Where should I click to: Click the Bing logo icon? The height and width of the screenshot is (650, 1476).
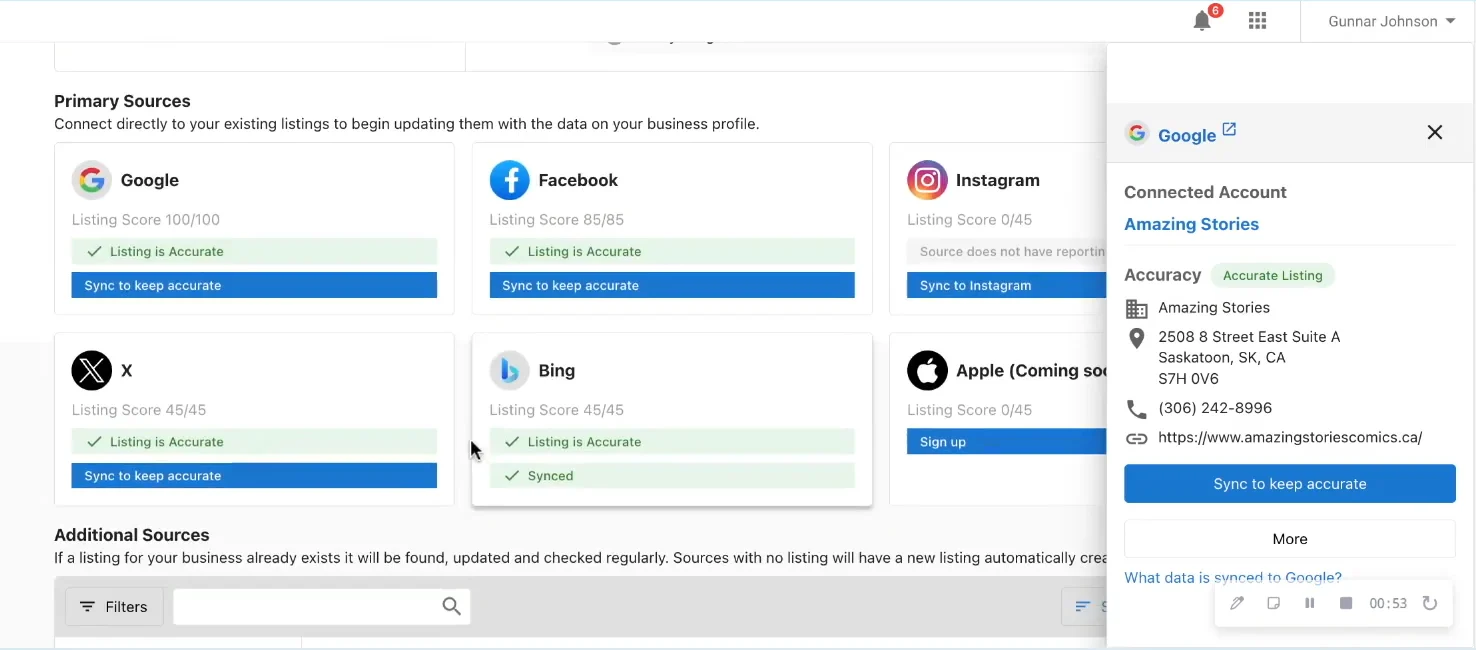pyautogui.click(x=509, y=370)
